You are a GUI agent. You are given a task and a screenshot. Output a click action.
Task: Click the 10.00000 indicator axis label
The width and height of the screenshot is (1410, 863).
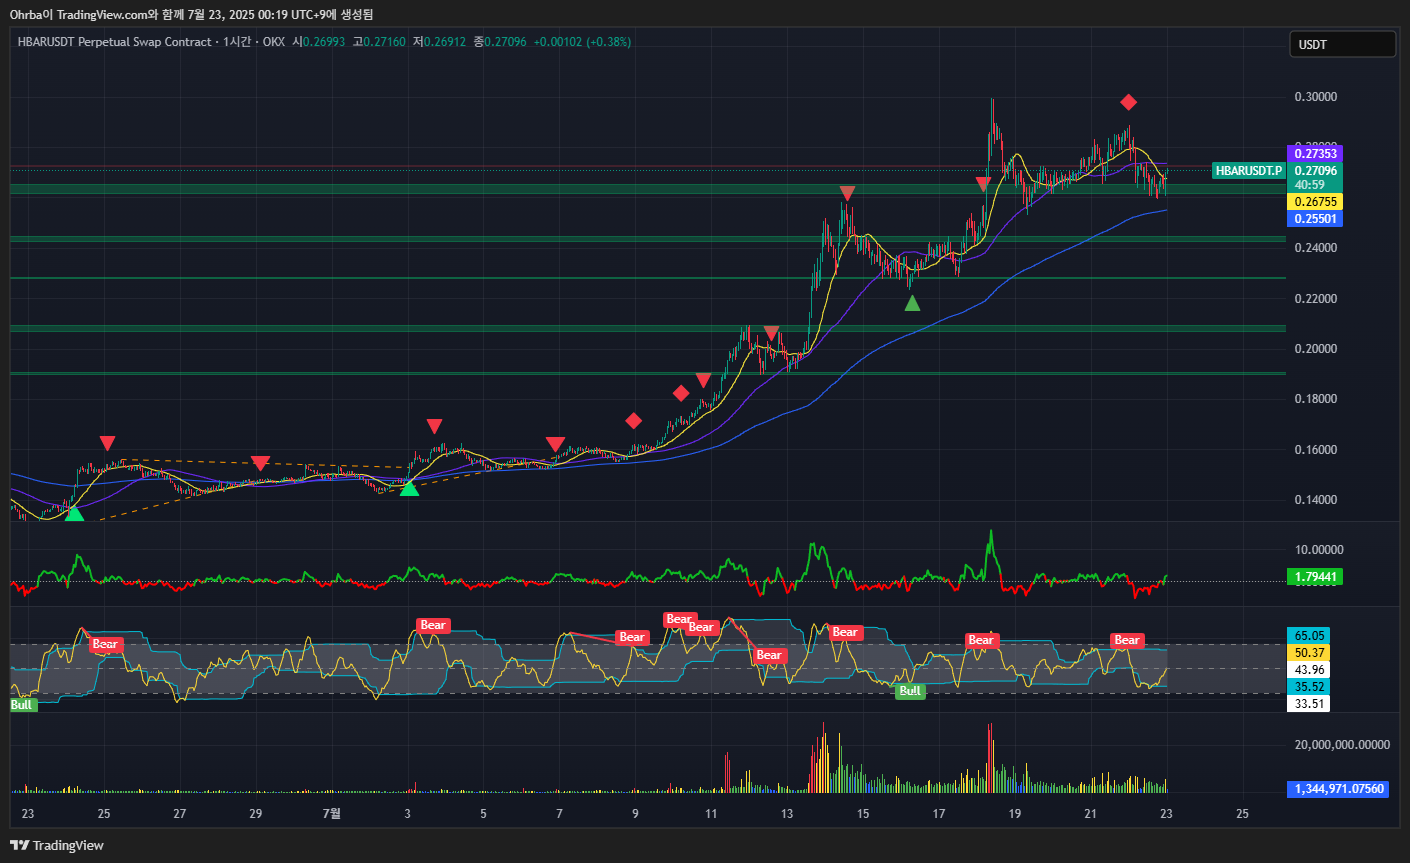coord(1319,550)
